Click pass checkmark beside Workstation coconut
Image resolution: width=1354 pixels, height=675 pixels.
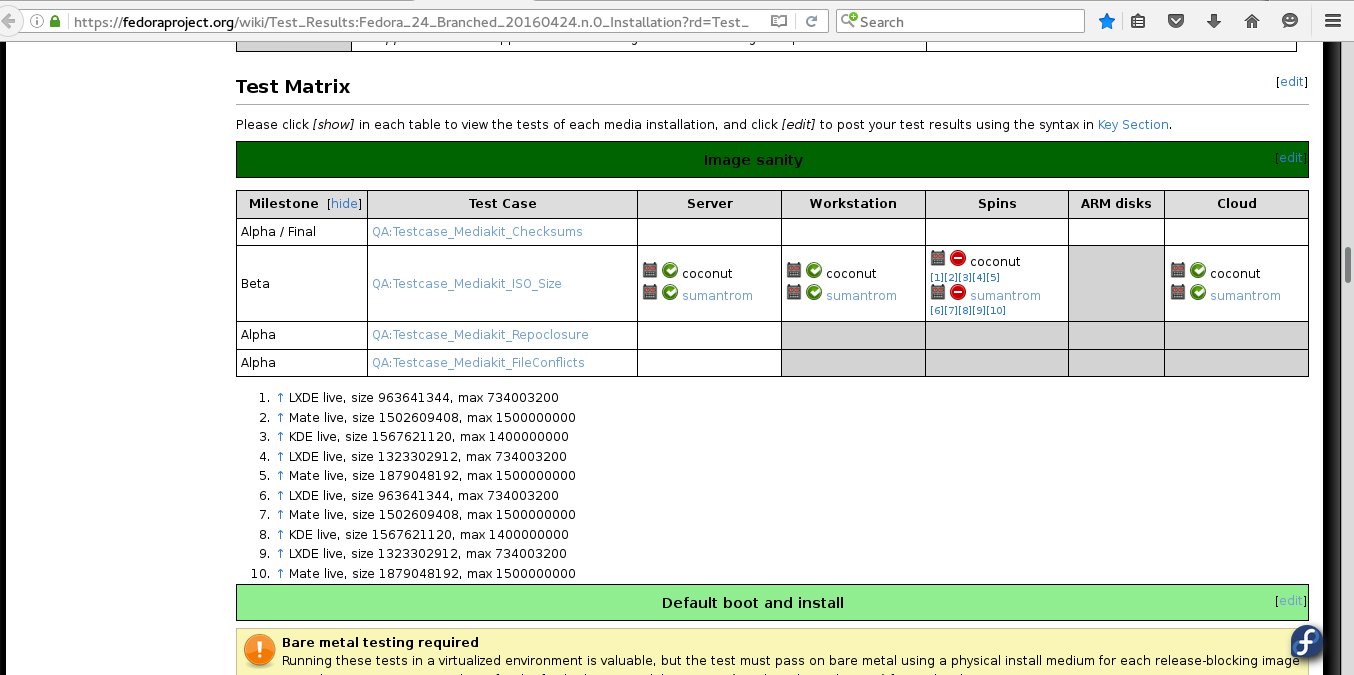tap(814, 270)
